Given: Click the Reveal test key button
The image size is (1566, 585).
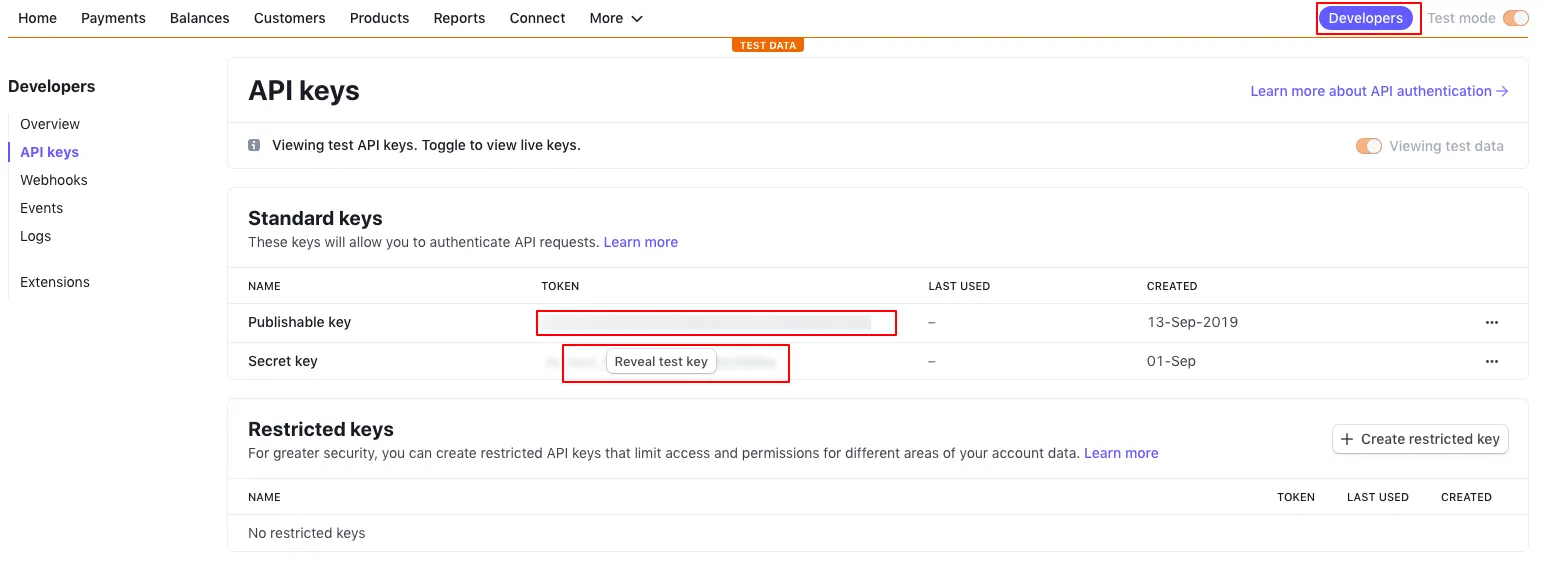Looking at the screenshot, I should [661, 362].
